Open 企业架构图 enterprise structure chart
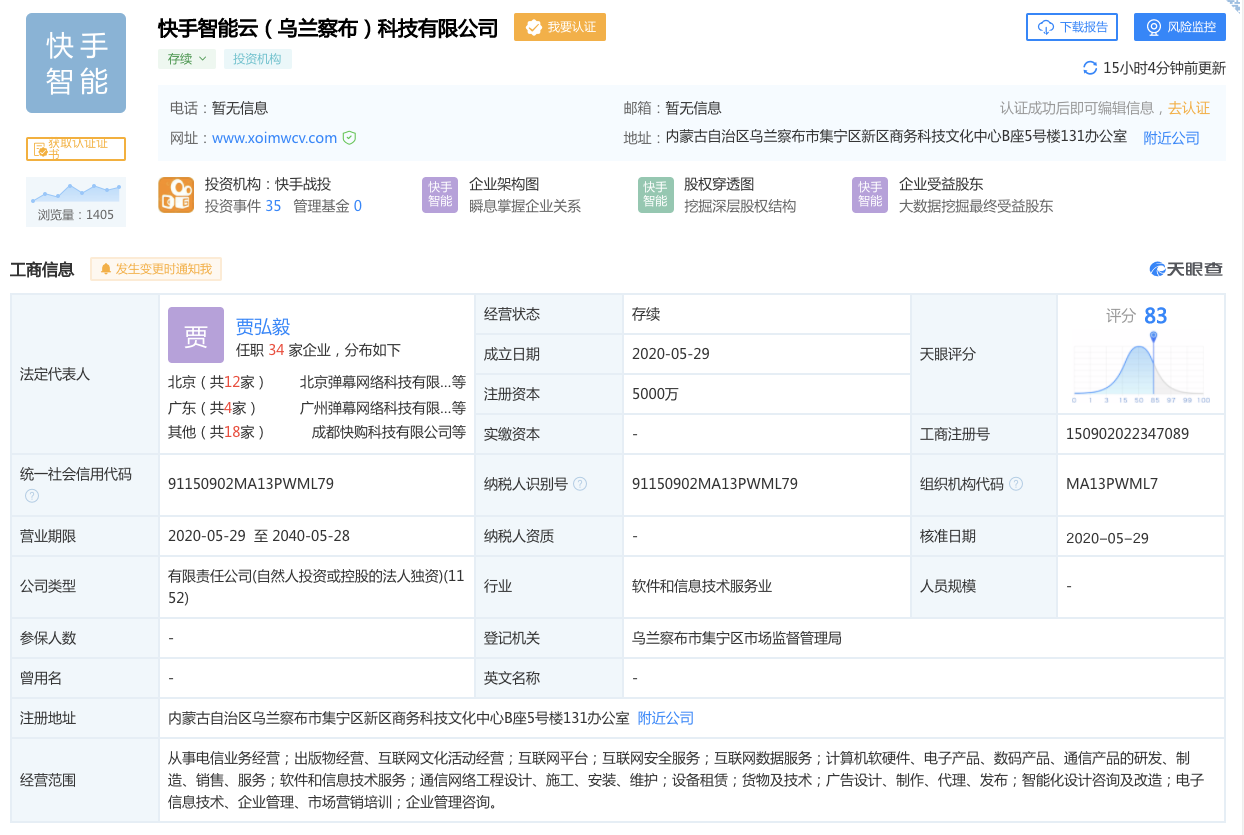The image size is (1244, 835). (x=504, y=185)
